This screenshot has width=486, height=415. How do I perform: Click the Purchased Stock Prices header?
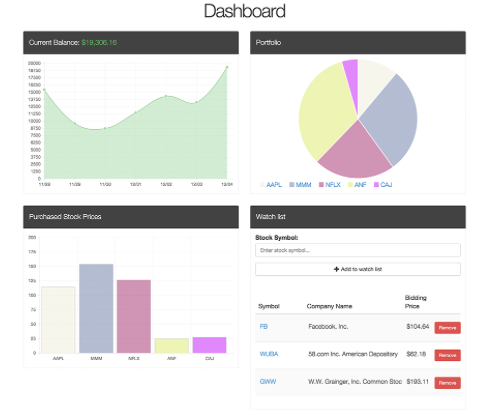click(131, 217)
